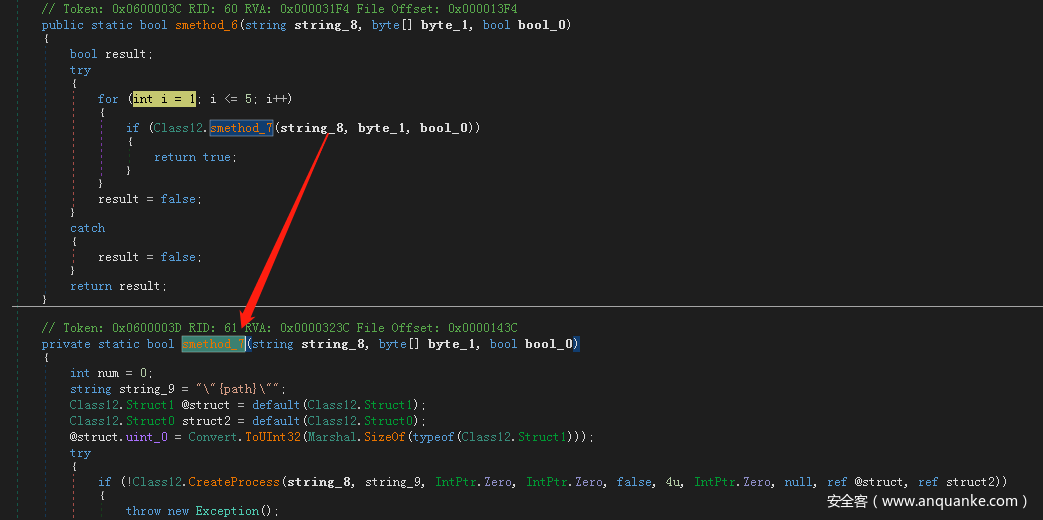Click 'ref struct2' argument in CreateProcess
1043x520 pixels.
click(960, 482)
